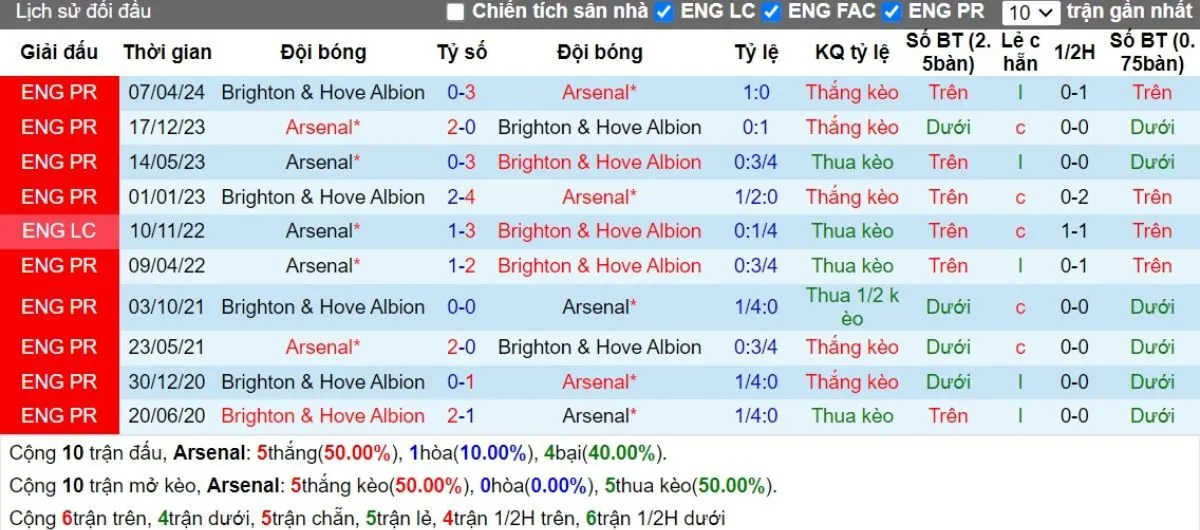Click Brighton & Hove Albion in the 14/05/23 row
1200x530 pixels.
point(599,162)
